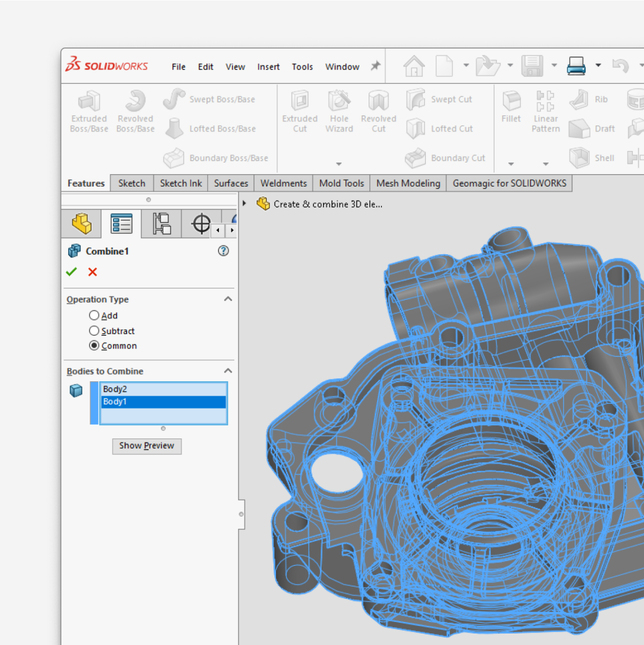This screenshot has width=644, height=645.
Task: Click the Extruded Cut tool
Action: [300, 112]
